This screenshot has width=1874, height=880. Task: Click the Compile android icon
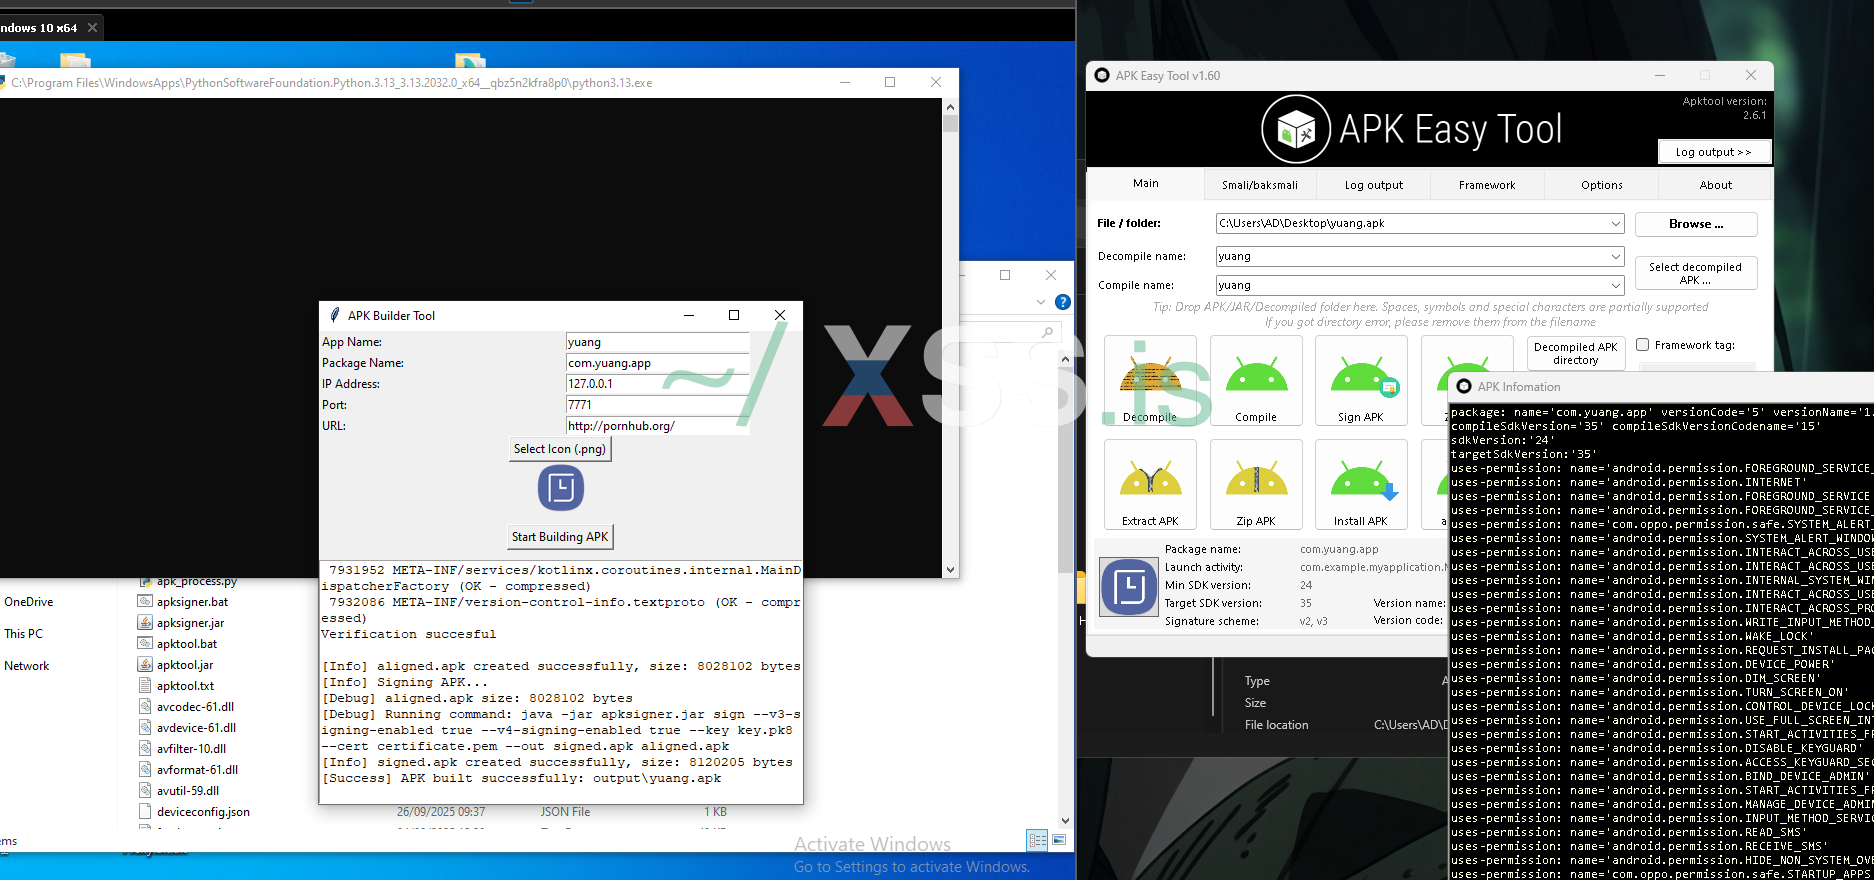pos(1256,380)
